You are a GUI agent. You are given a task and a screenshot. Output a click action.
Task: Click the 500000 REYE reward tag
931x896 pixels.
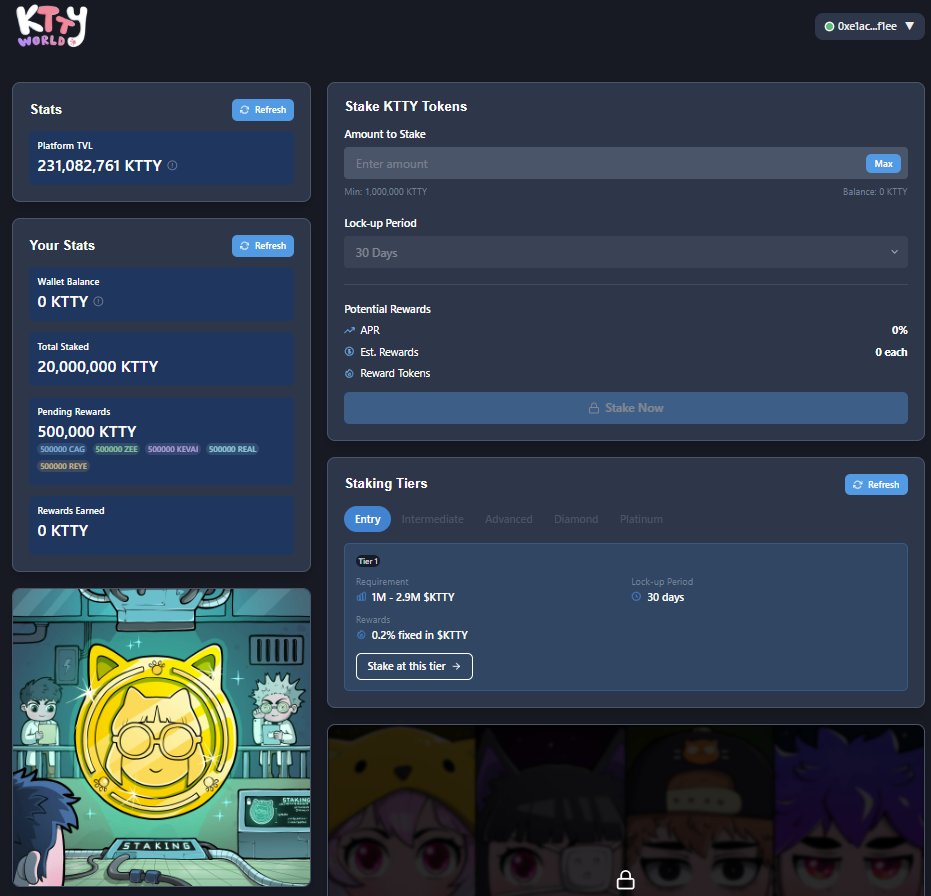[x=64, y=466]
